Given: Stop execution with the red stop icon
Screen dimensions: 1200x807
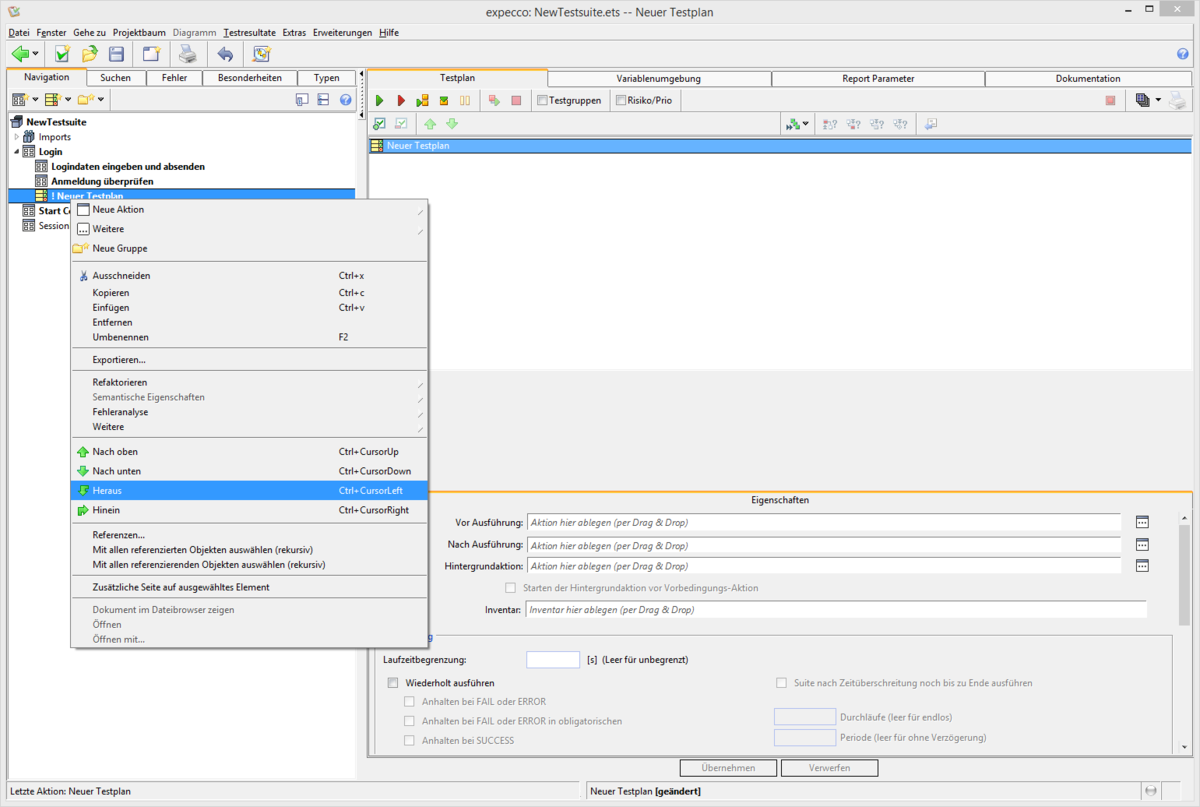Looking at the screenshot, I should click(516, 100).
